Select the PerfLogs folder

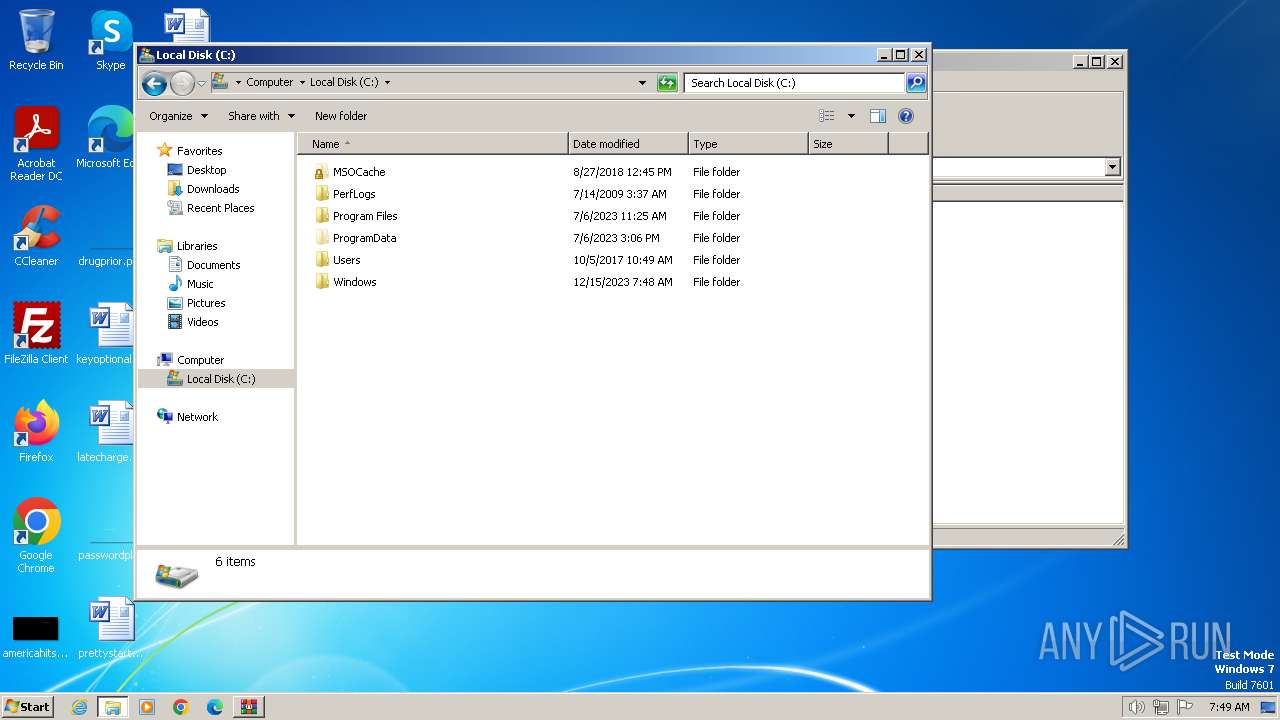coord(354,194)
